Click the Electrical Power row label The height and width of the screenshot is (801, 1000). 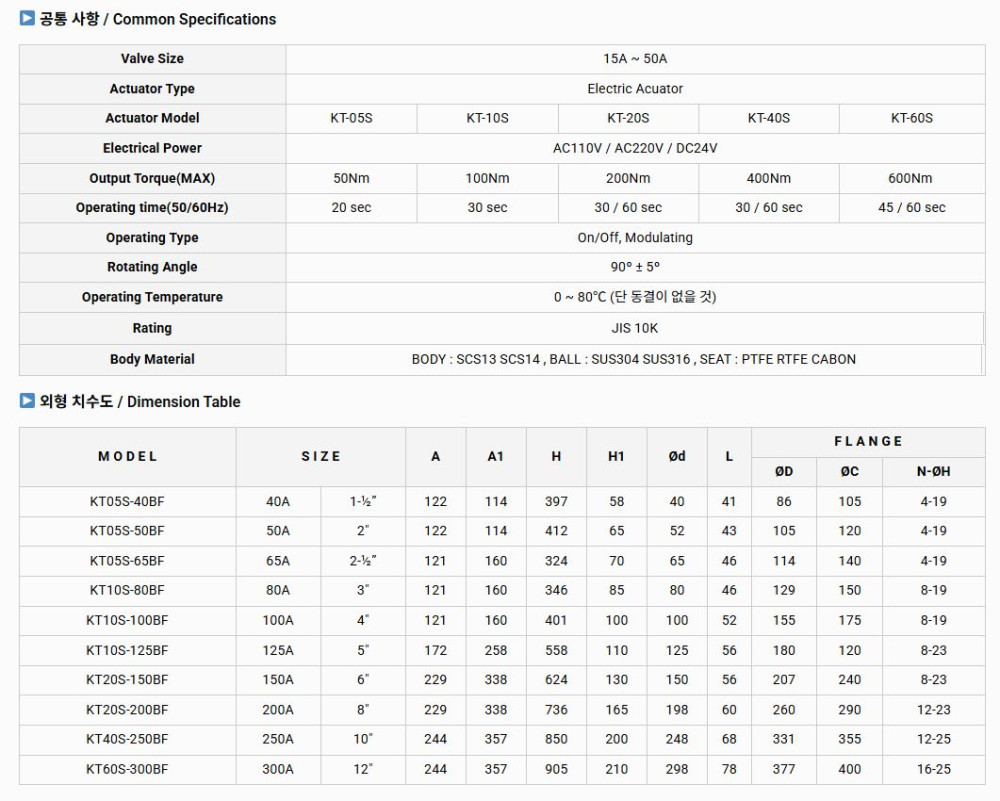[152, 148]
